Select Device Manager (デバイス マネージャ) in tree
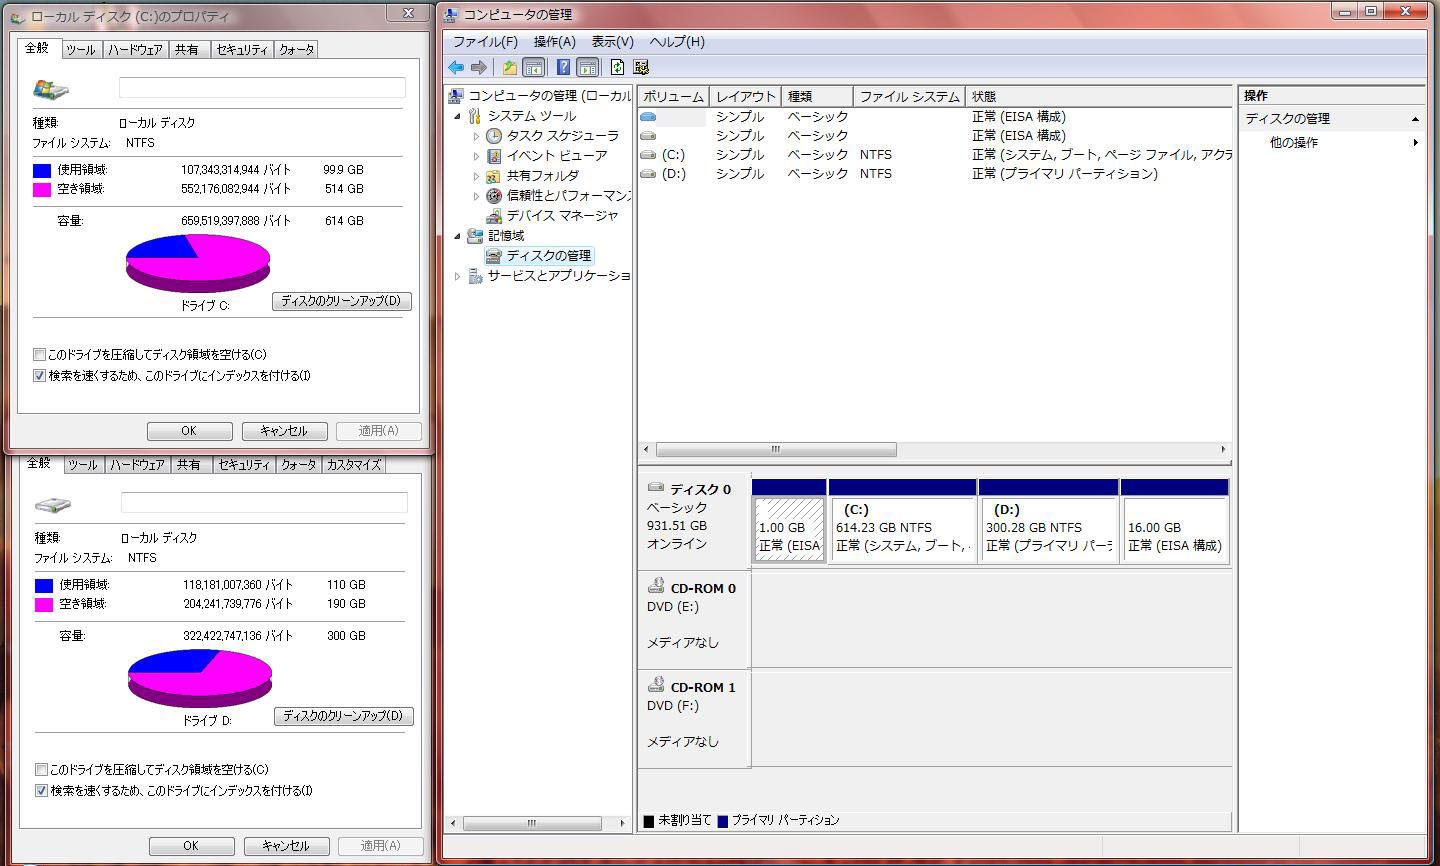 [x=562, y=216]
